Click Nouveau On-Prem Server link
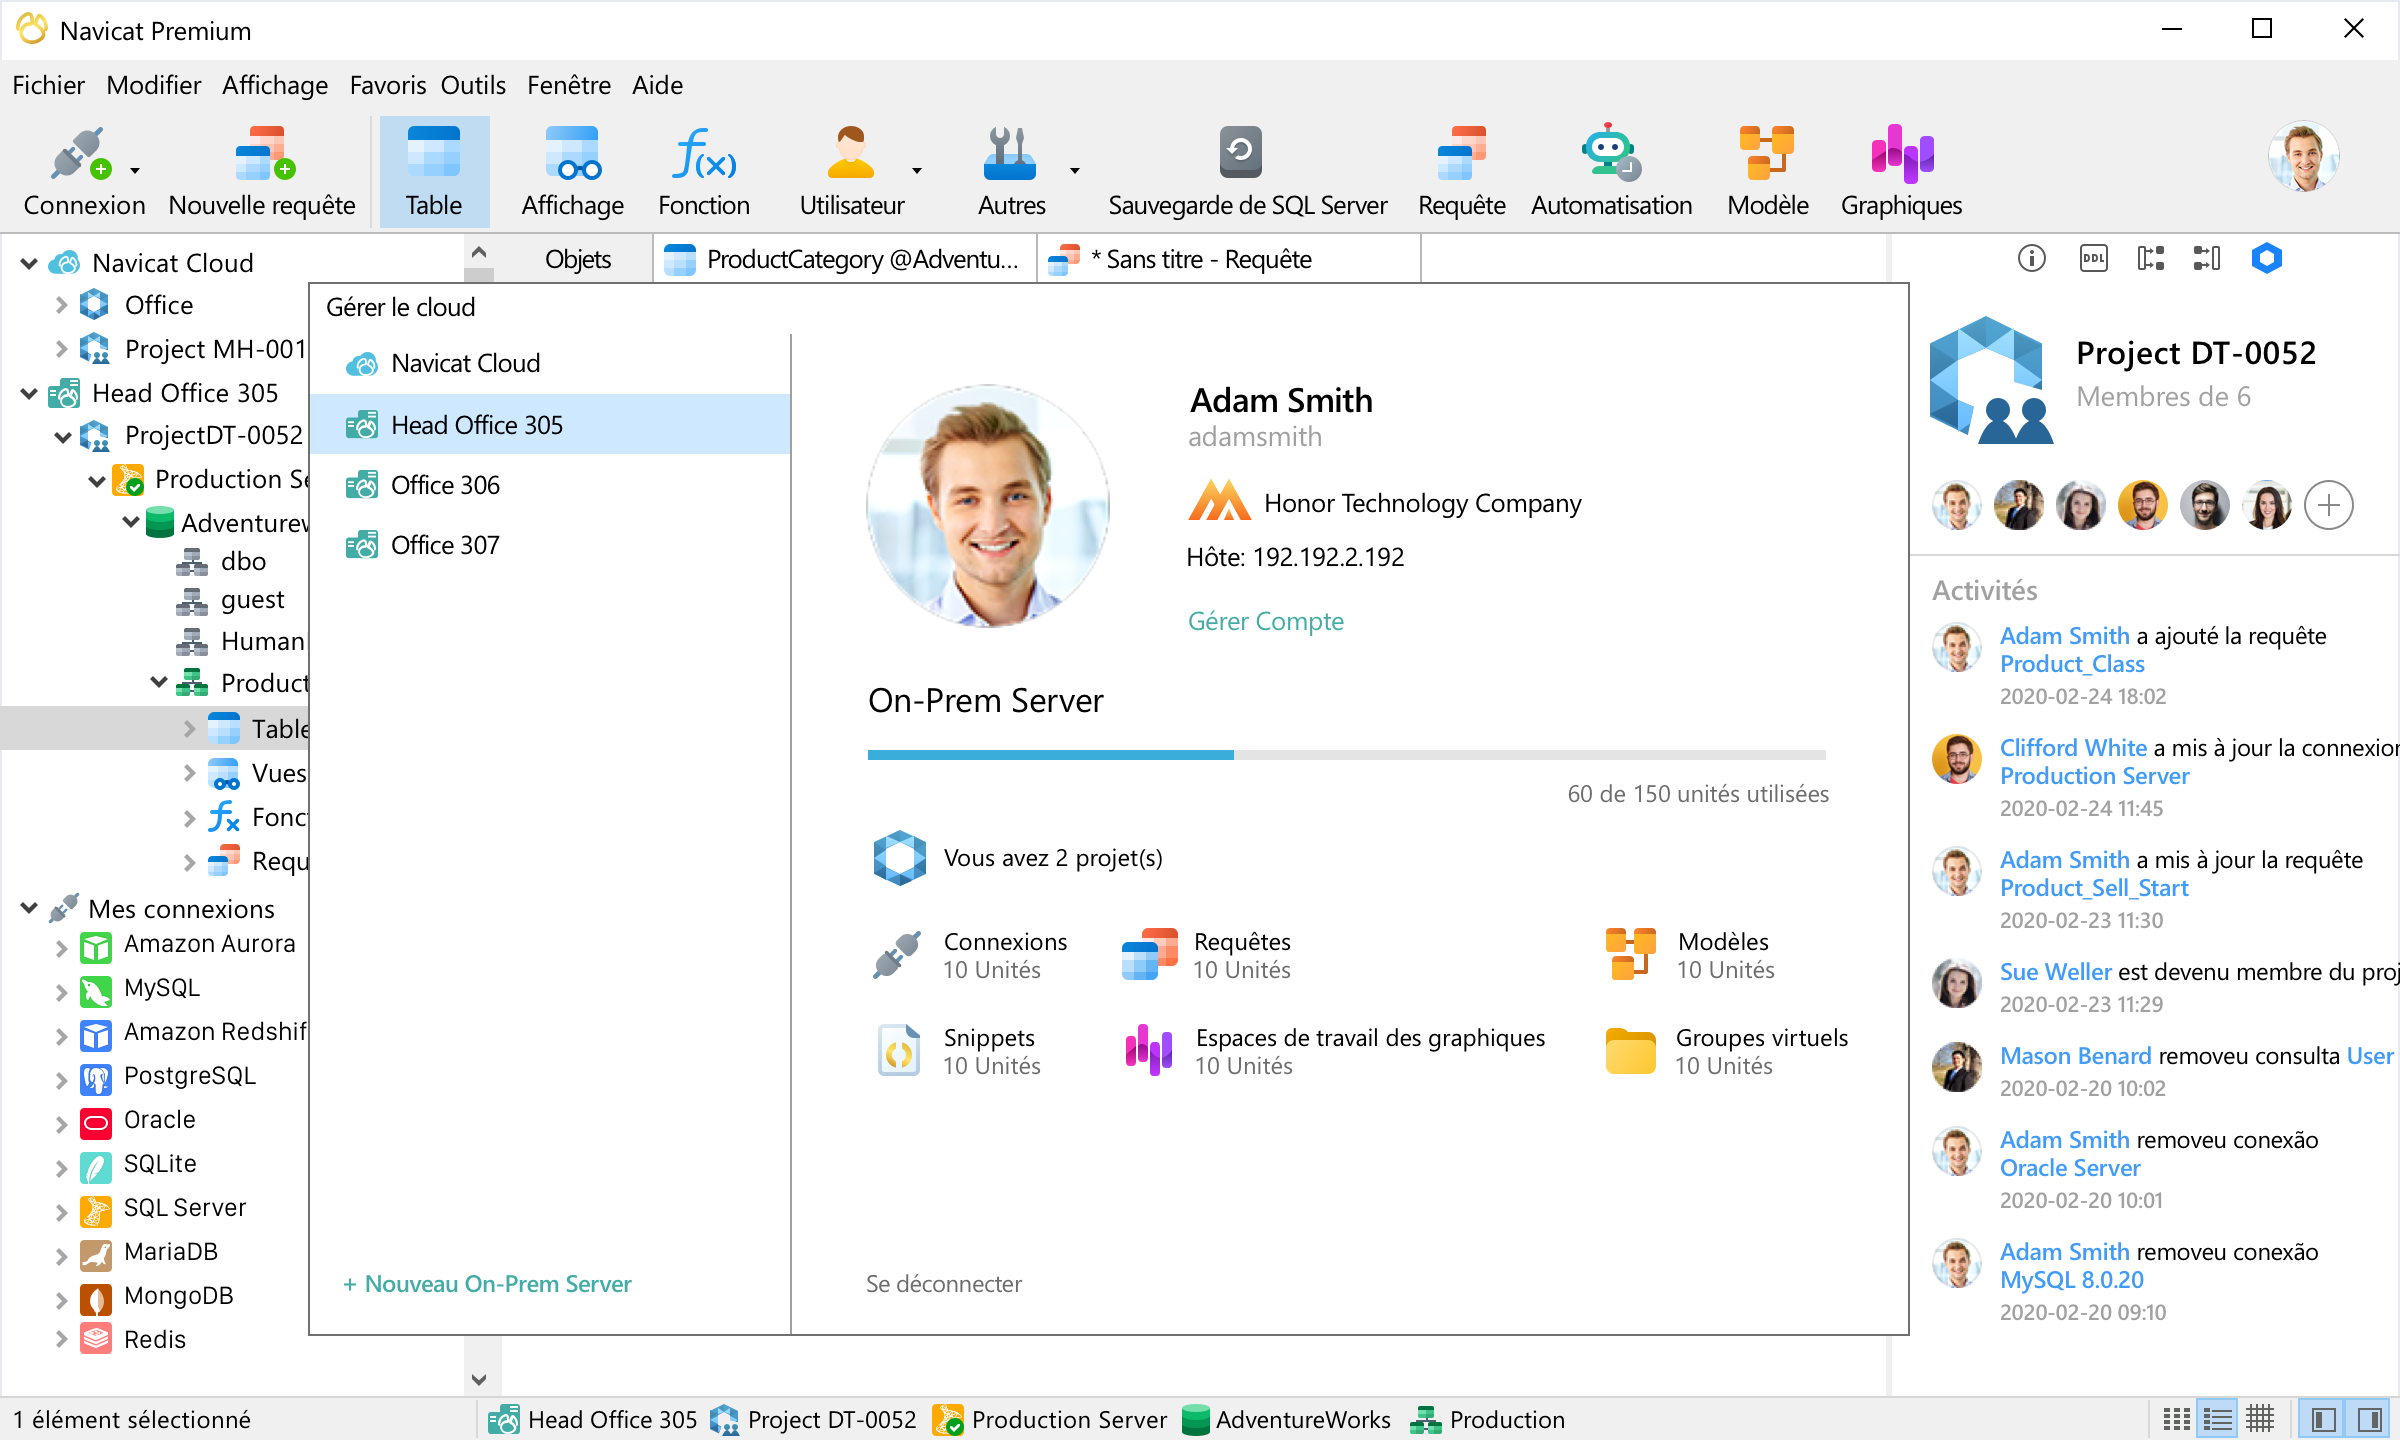Screen dimensions: 2400x1440 point(487,1283)
